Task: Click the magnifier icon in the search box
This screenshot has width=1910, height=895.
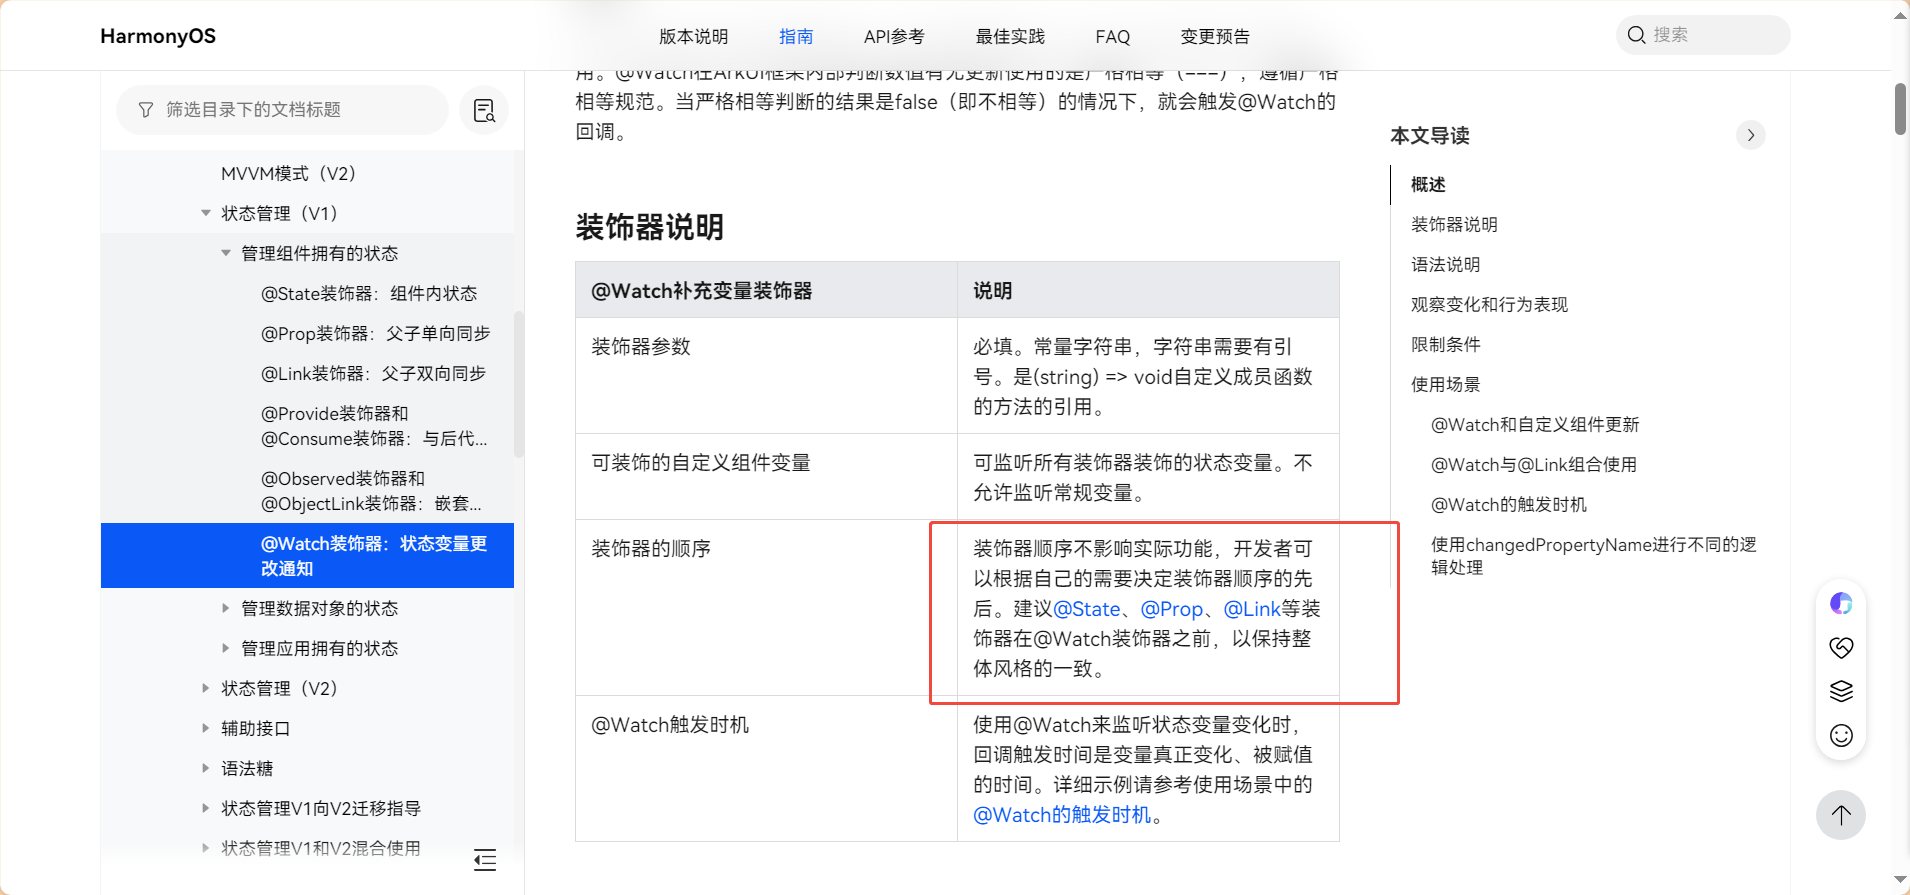Action: [1636, 35]
